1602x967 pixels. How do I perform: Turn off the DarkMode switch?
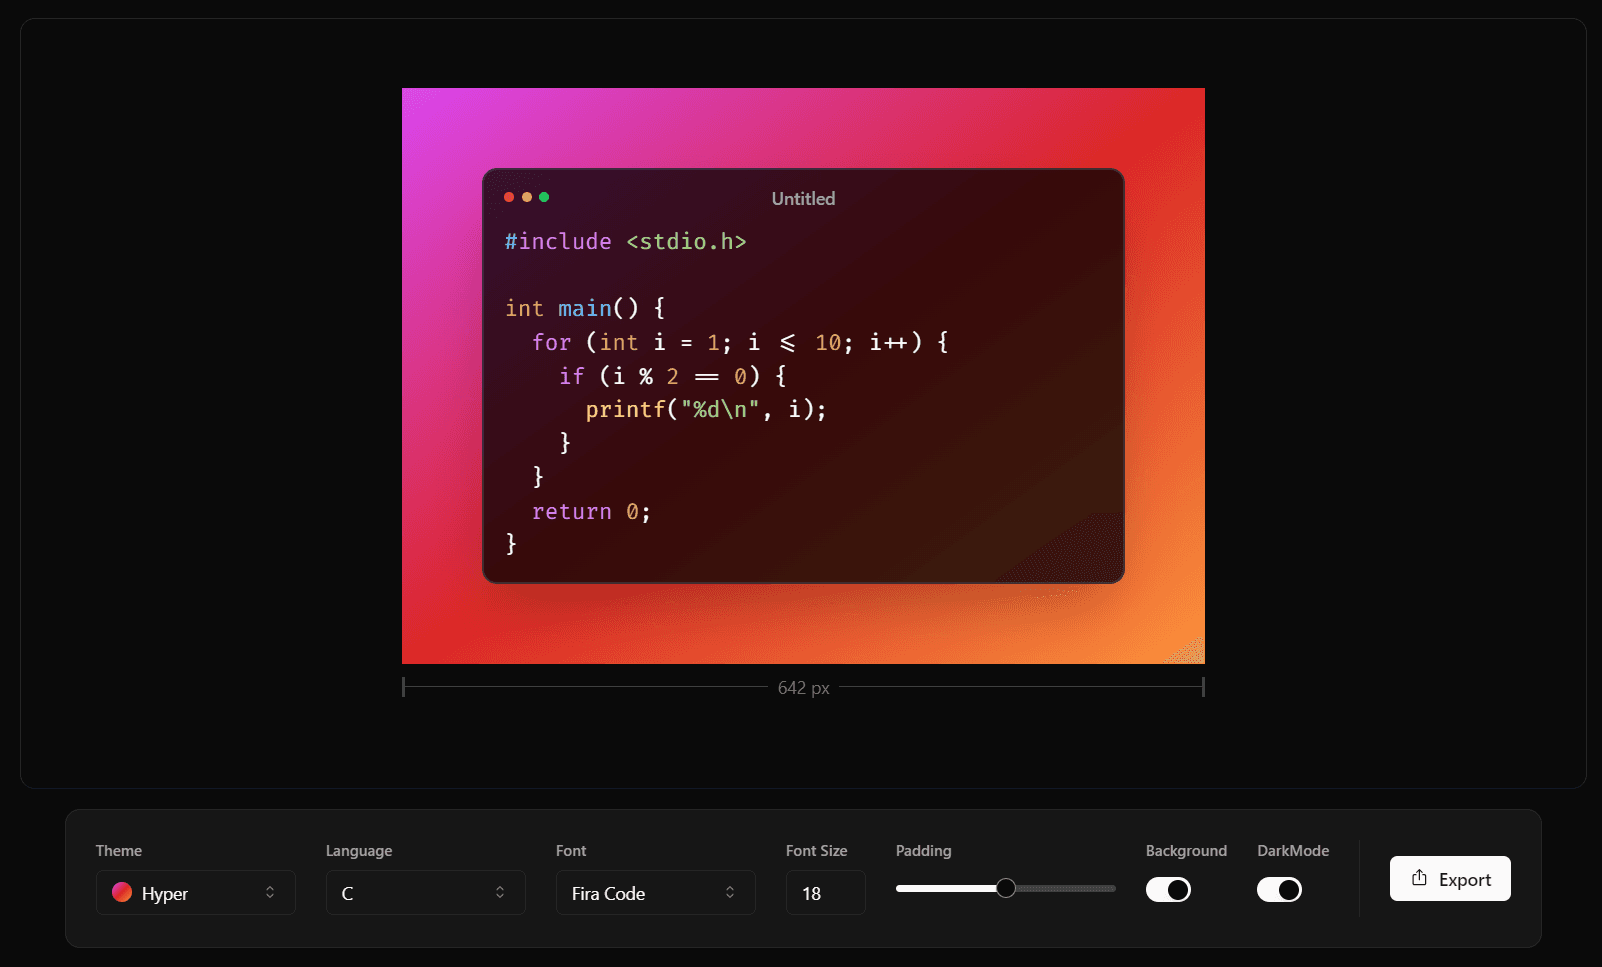click(1280, 889)
